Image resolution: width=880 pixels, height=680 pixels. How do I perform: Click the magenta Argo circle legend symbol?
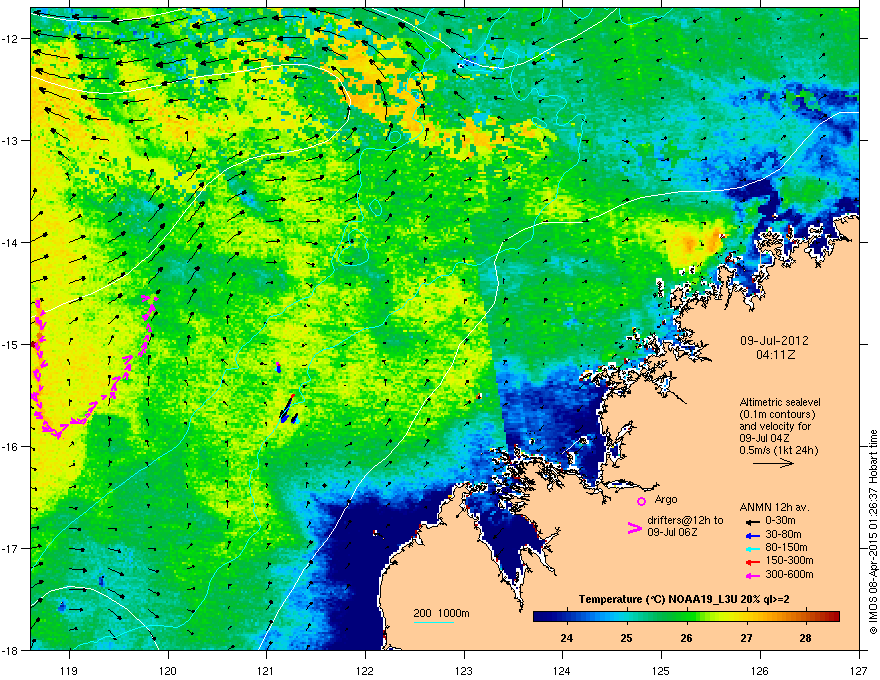click(x=641, y=501)
